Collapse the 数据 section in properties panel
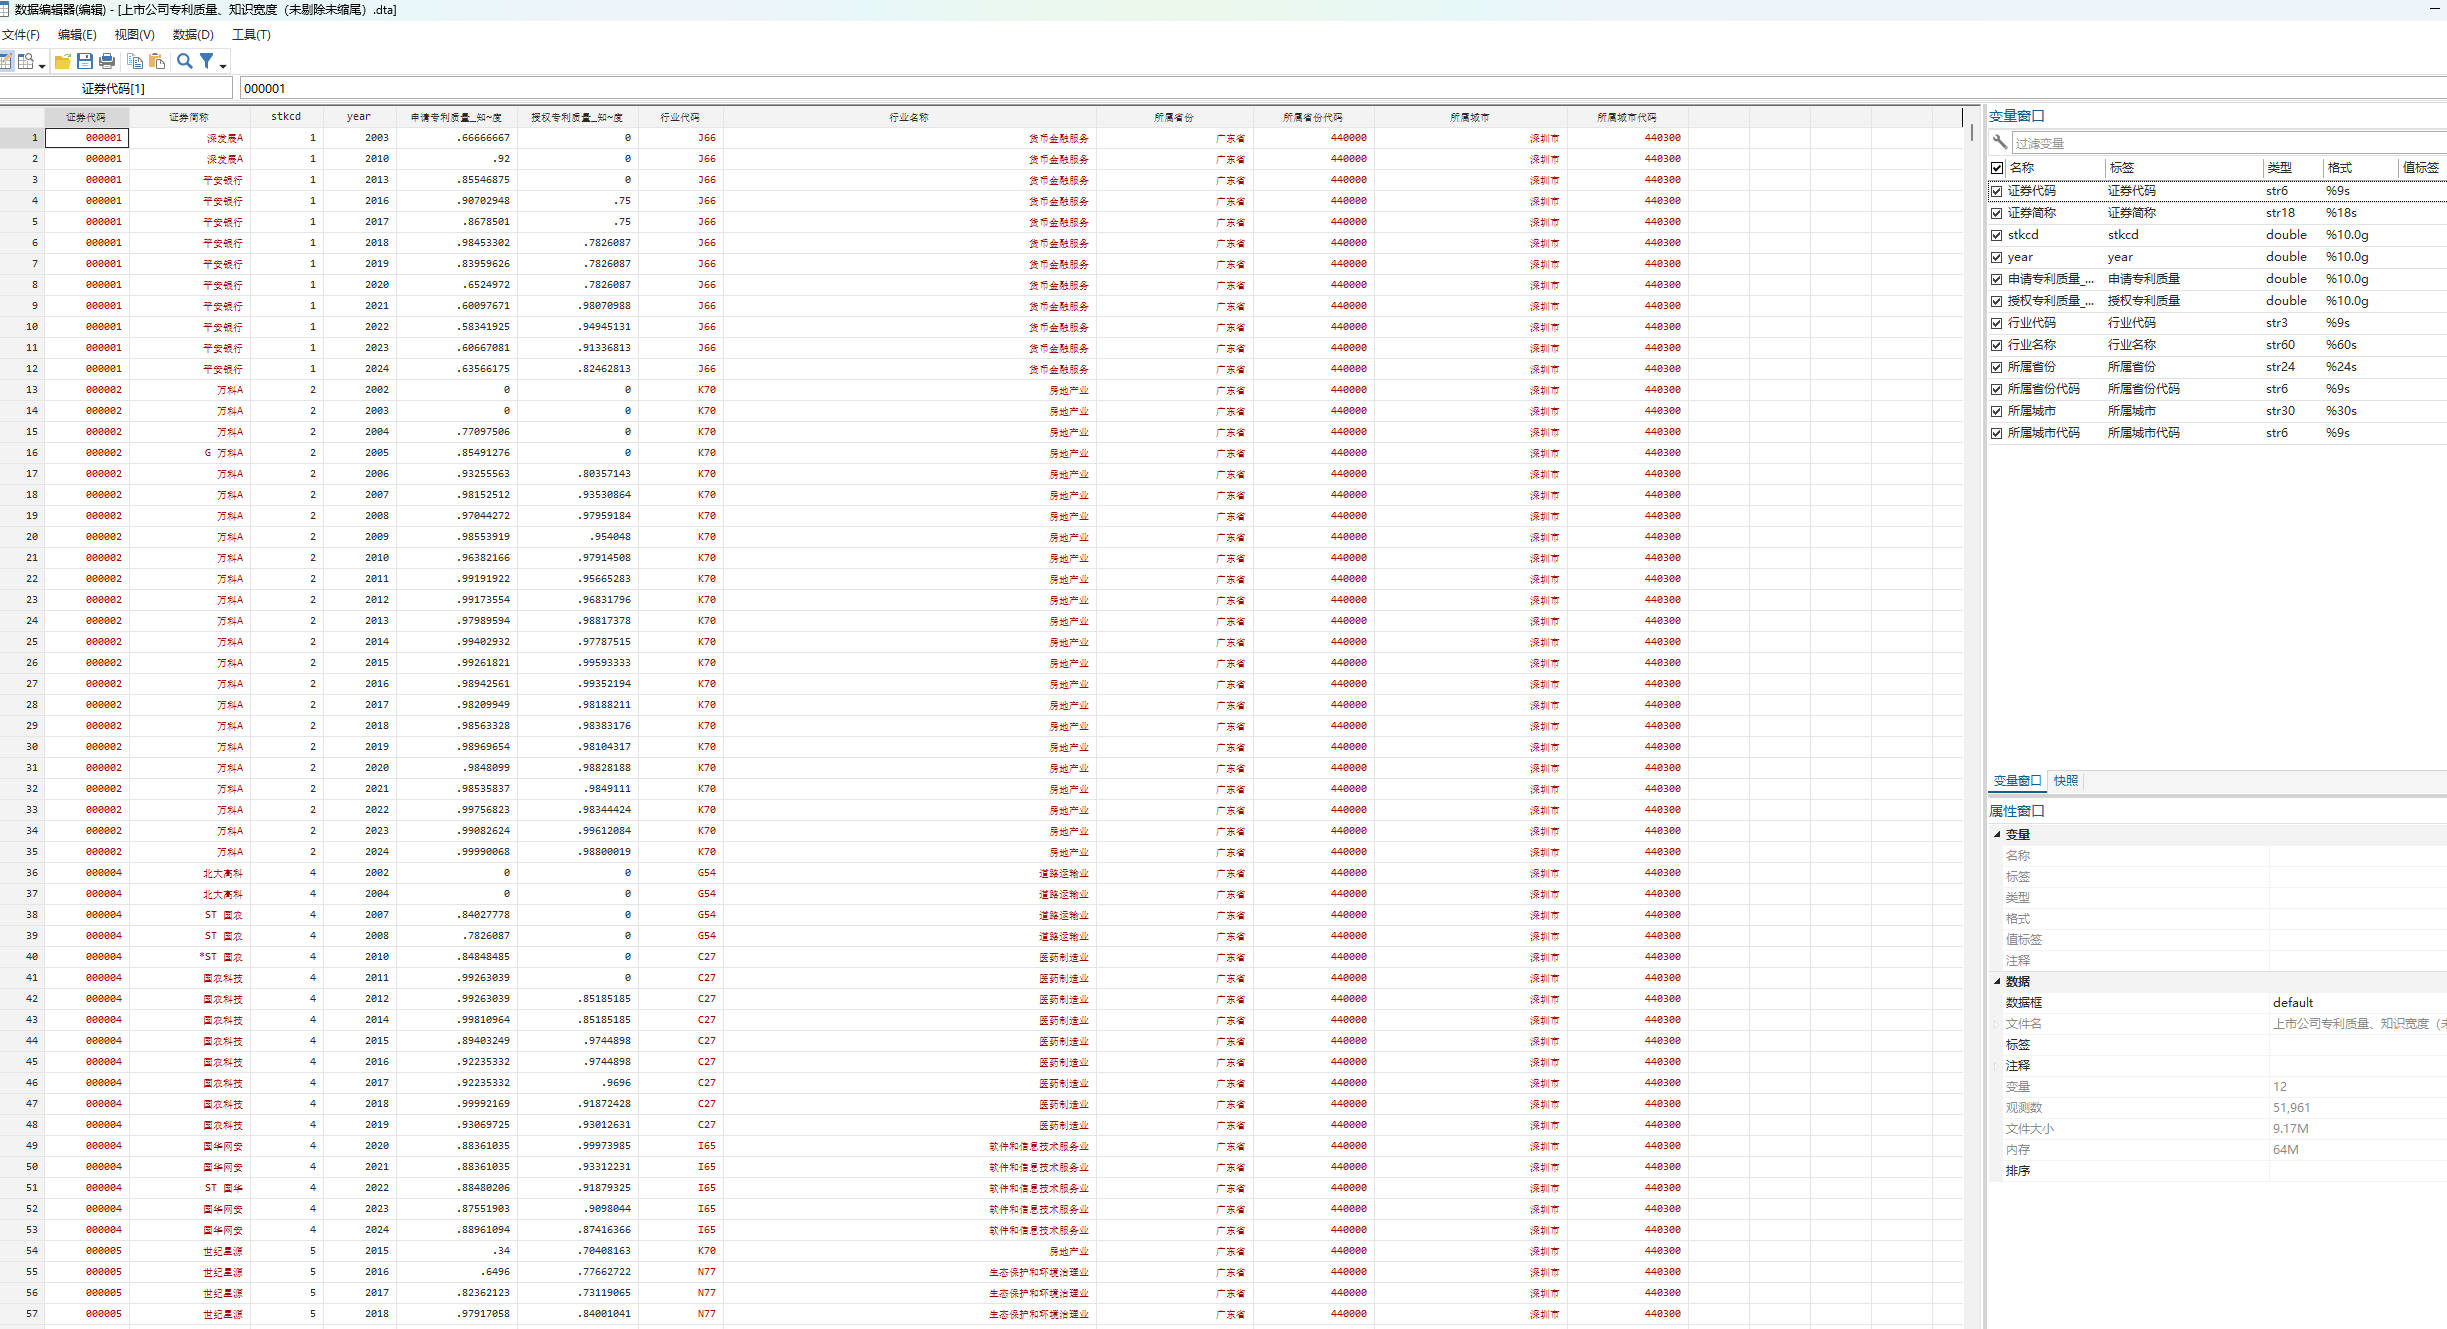The height and width of the screenshot is (1329, 2447). point(1998,981)
